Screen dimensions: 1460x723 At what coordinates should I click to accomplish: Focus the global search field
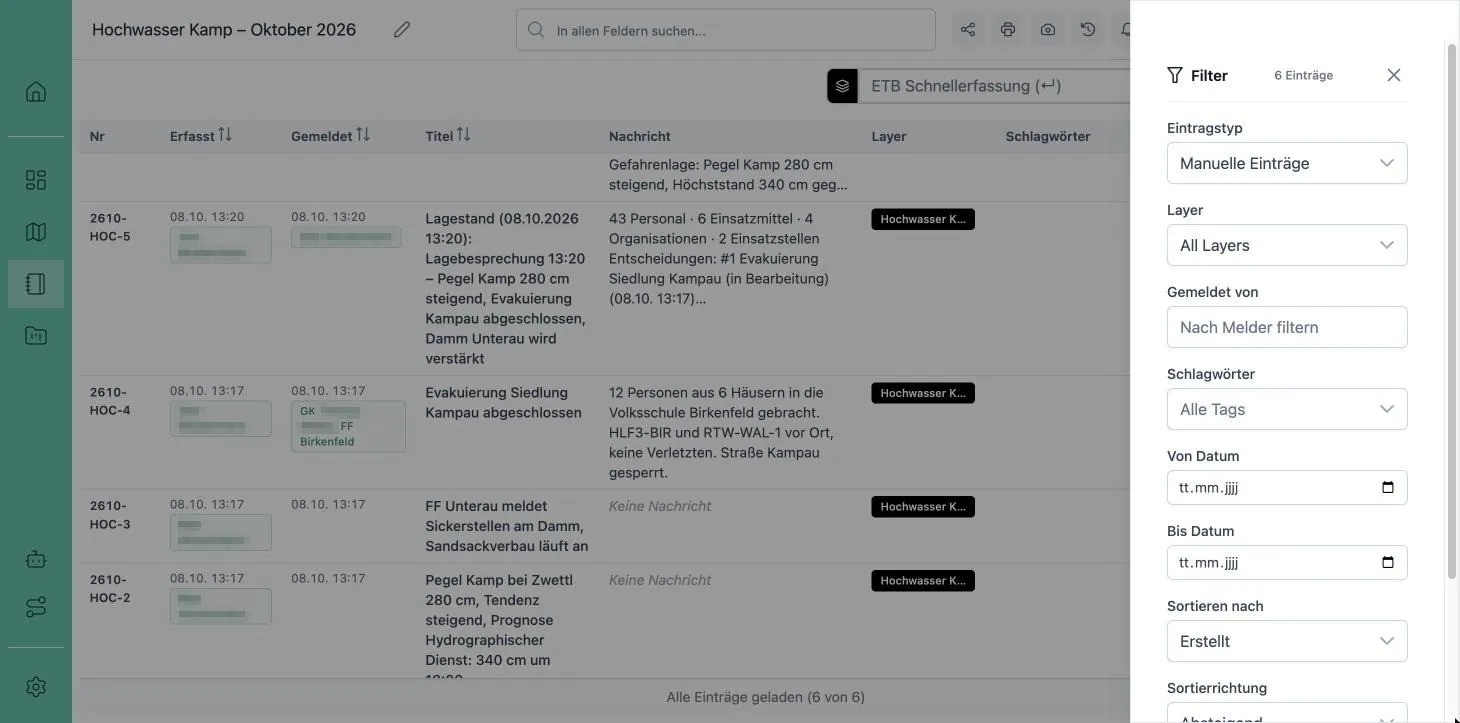coord(726,30)
